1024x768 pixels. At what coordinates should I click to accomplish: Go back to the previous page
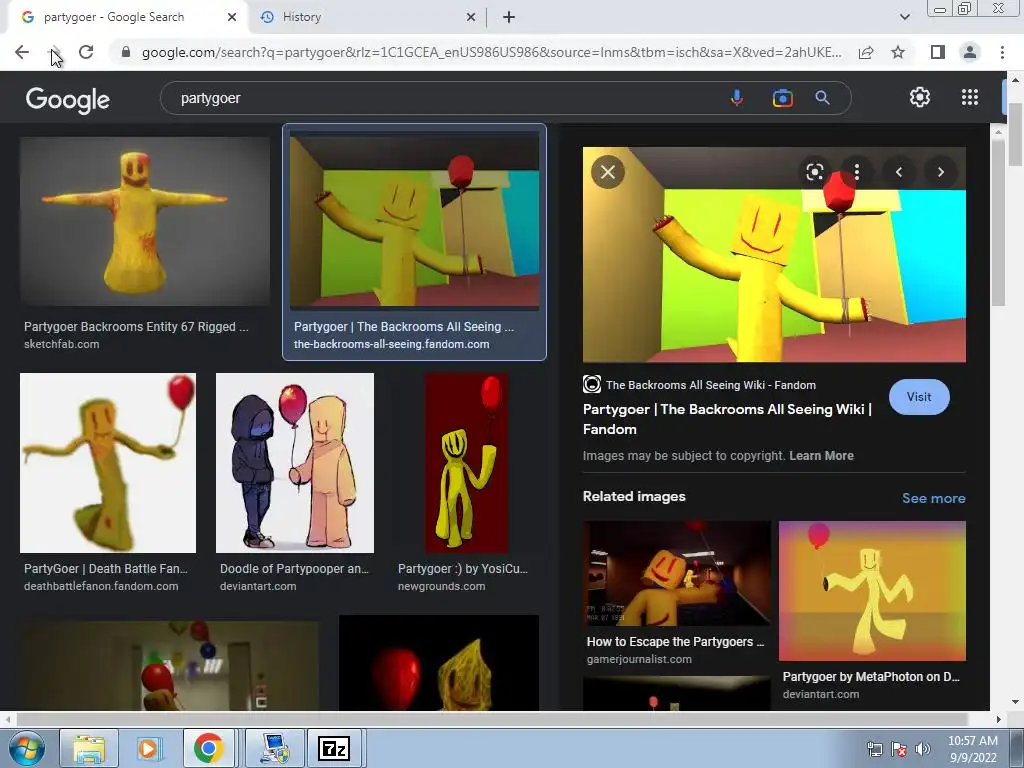coord(22,52)
